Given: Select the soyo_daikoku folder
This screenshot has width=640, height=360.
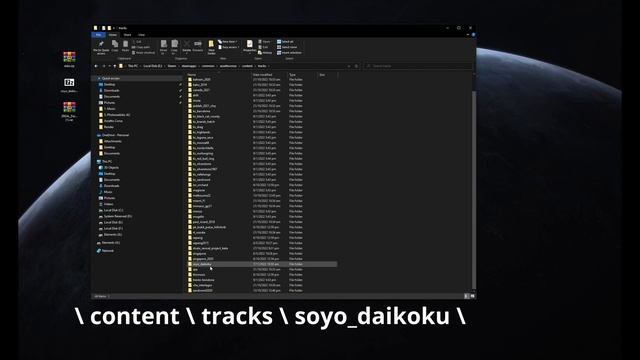Looking at the screenshot, I should coord(262,264).
